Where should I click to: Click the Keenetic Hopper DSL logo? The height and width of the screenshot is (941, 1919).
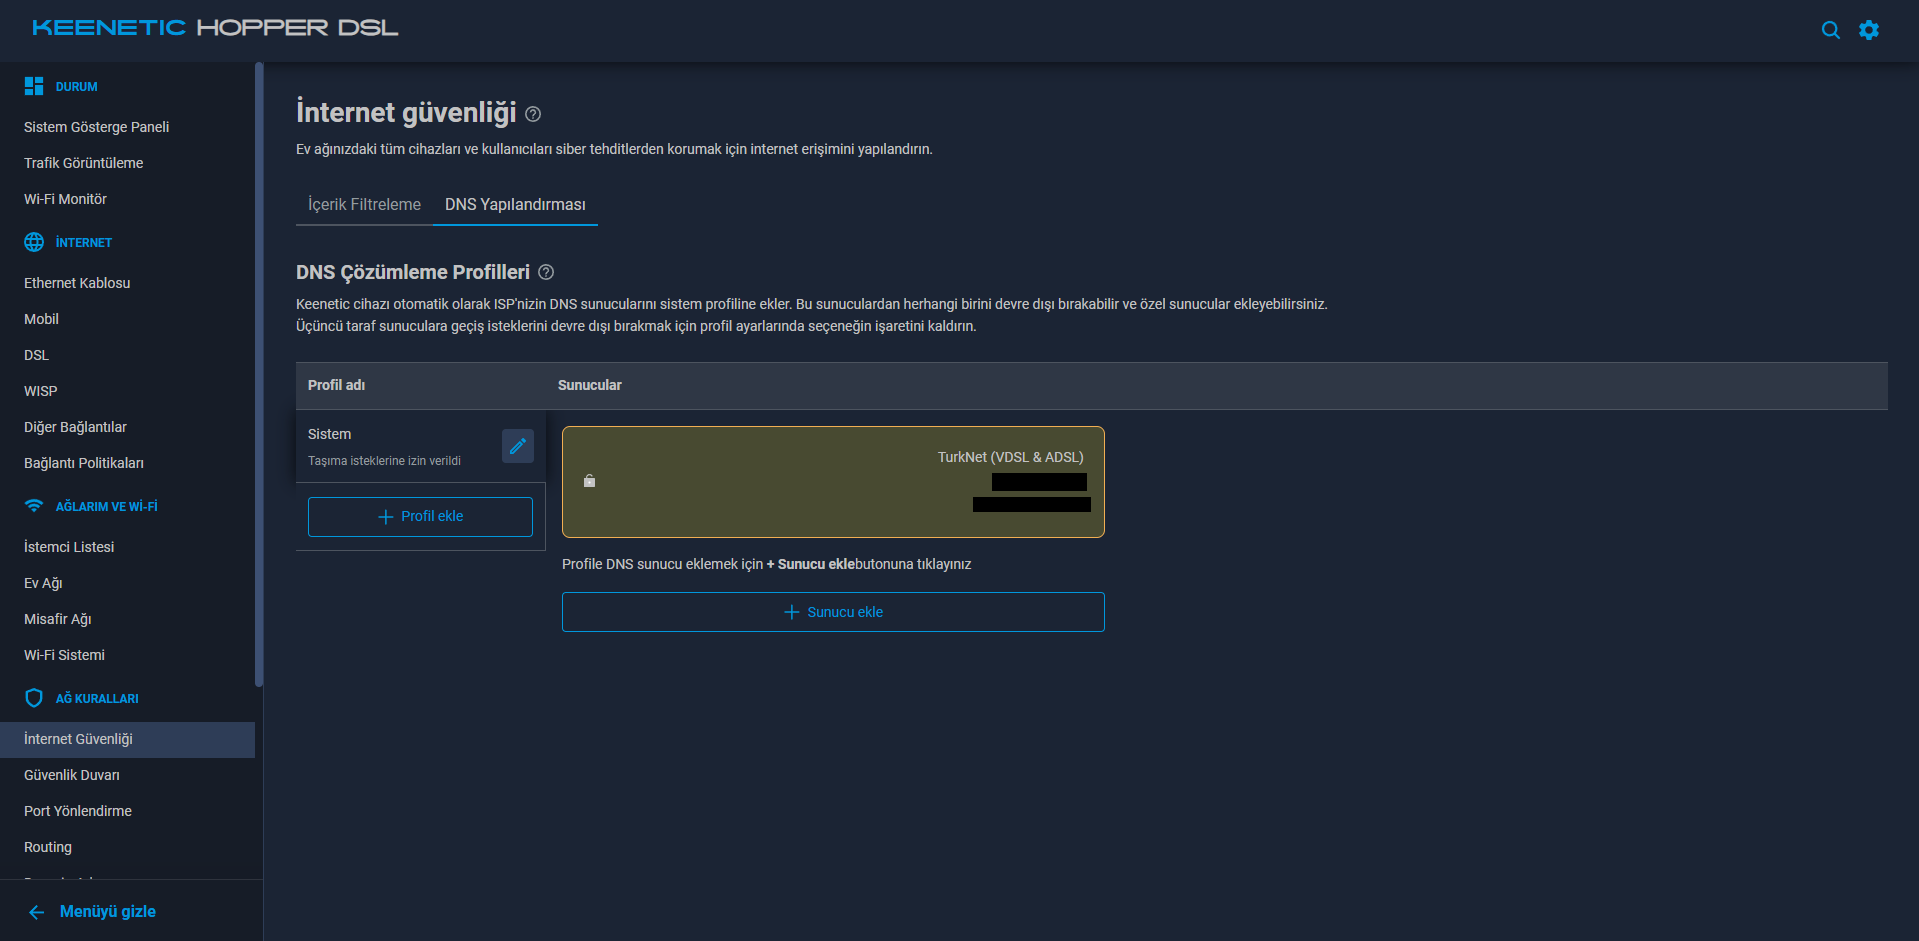[215, 28]
